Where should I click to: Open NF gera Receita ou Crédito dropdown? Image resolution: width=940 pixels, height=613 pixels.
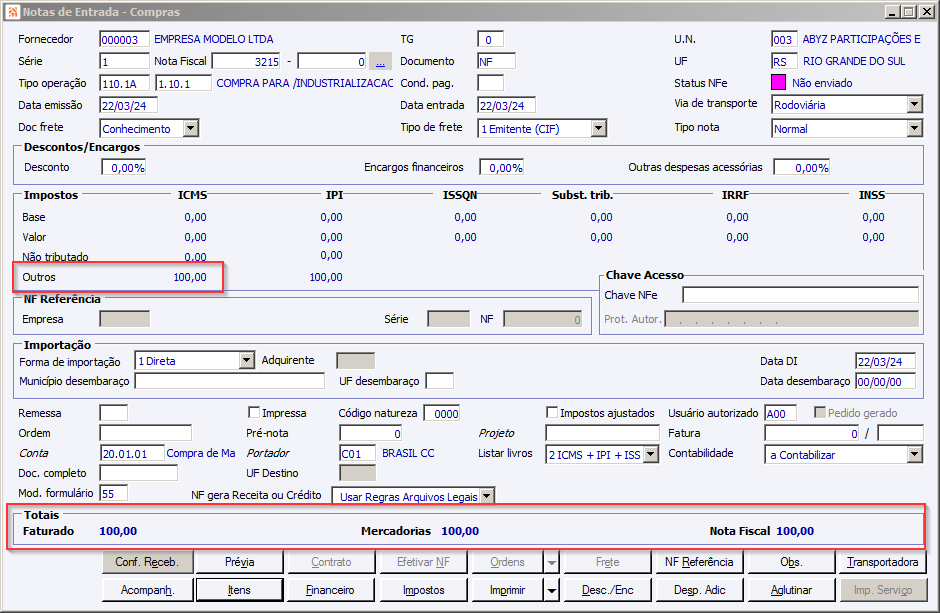pos(487,495)
